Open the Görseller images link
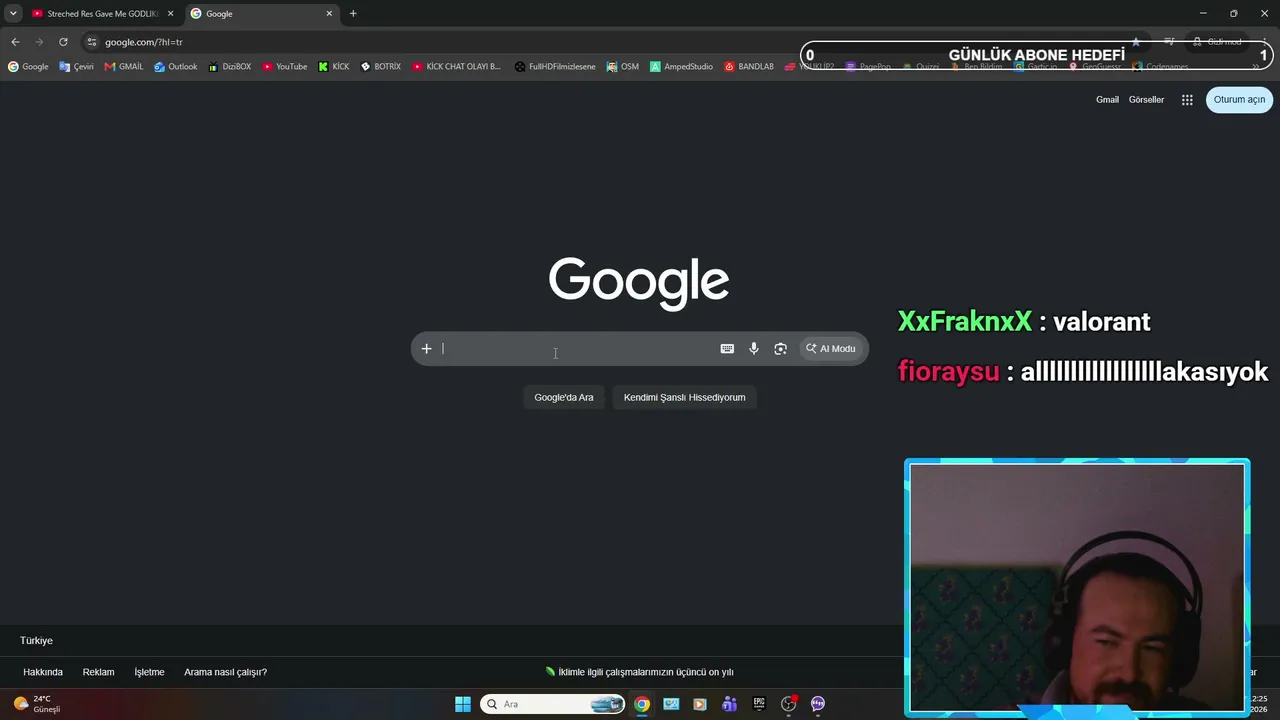 1146,100
